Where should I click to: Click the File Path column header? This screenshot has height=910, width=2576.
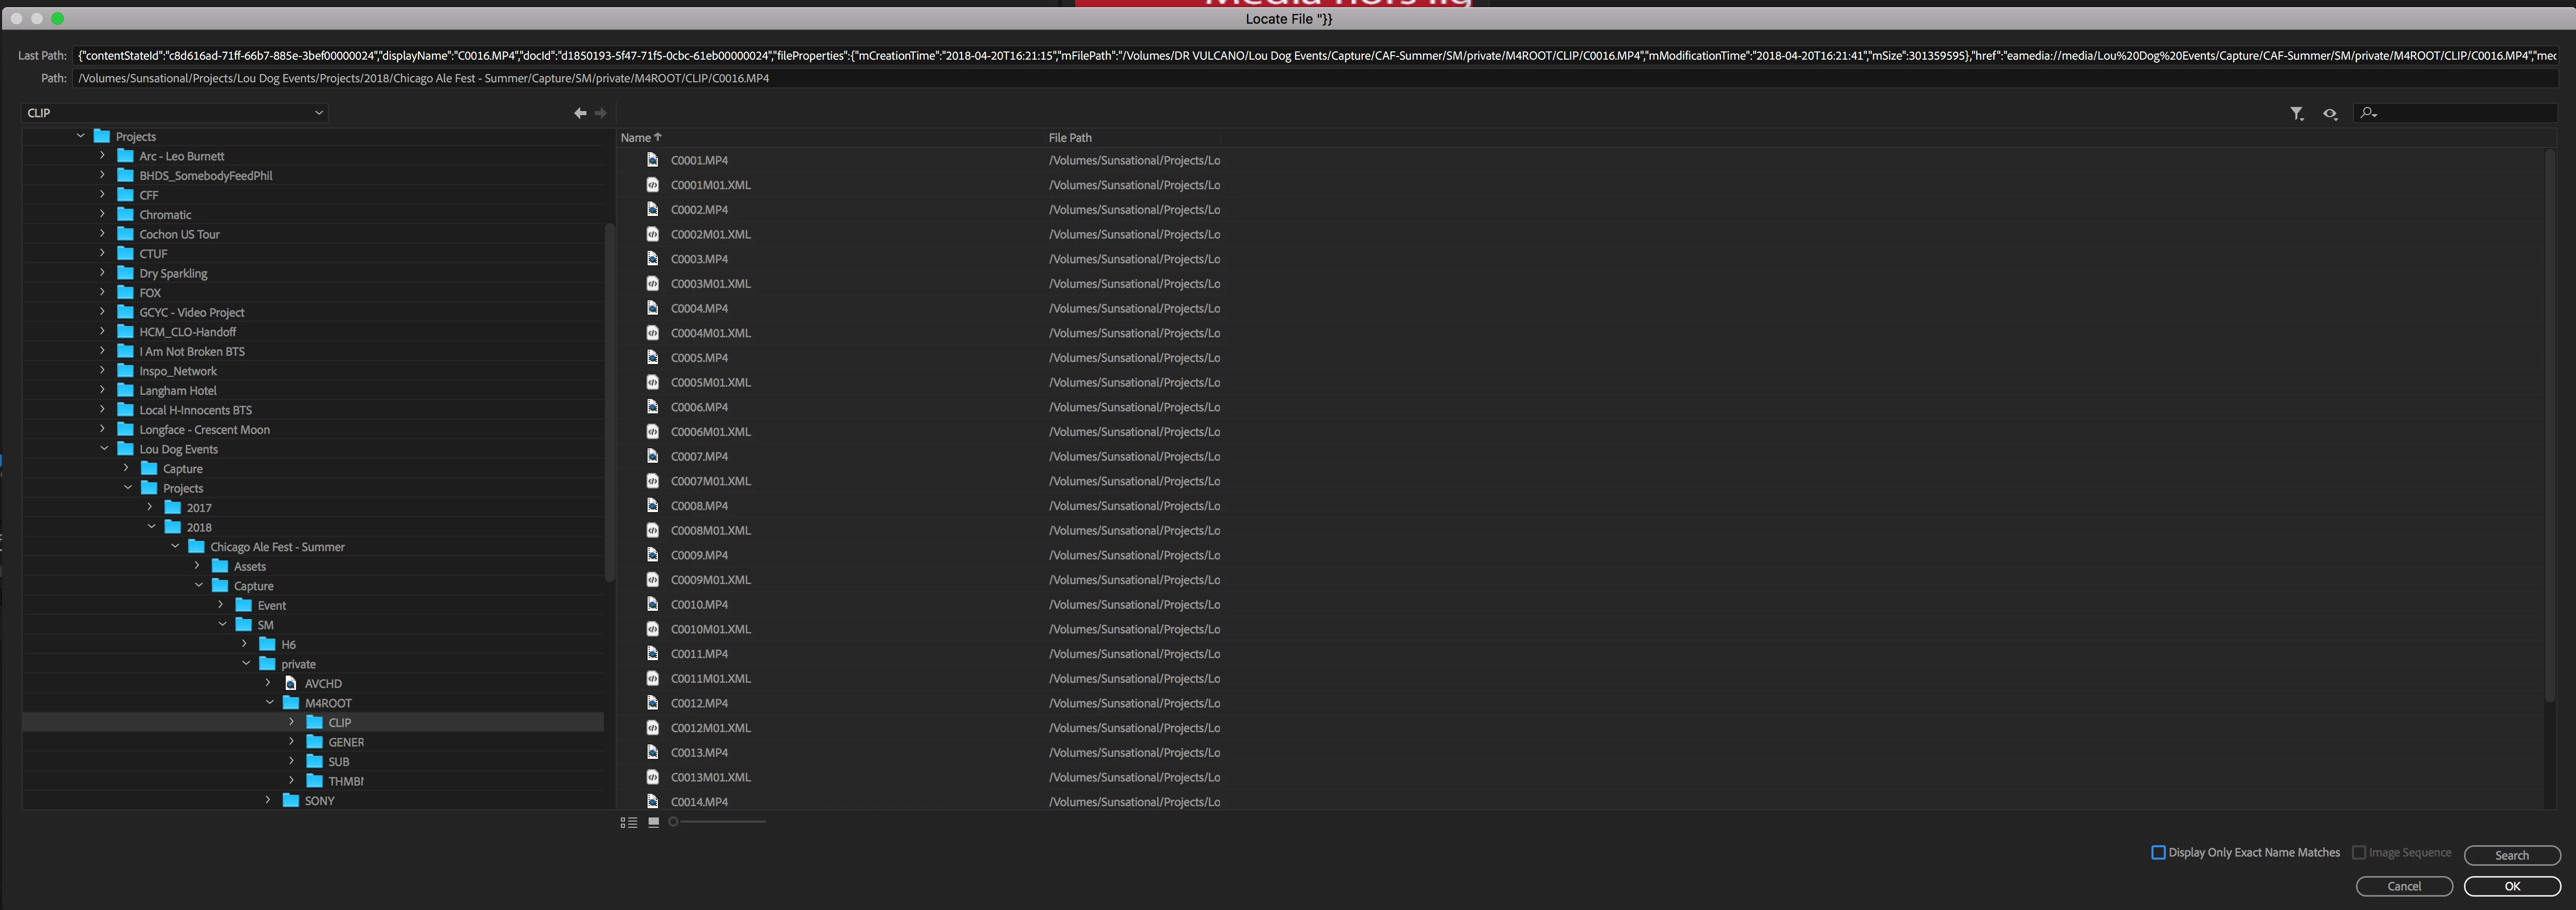(1069, 138)
